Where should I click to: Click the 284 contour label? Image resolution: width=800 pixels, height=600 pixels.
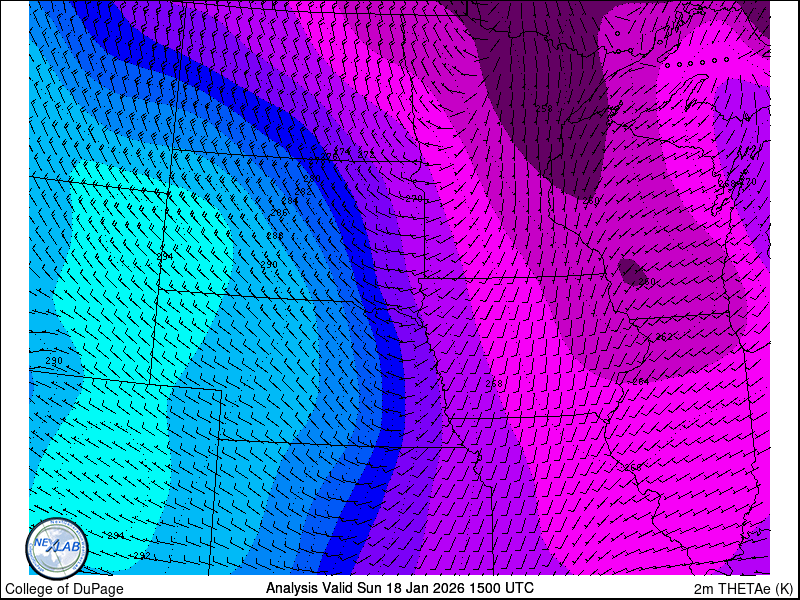click(x=290, y=201)
